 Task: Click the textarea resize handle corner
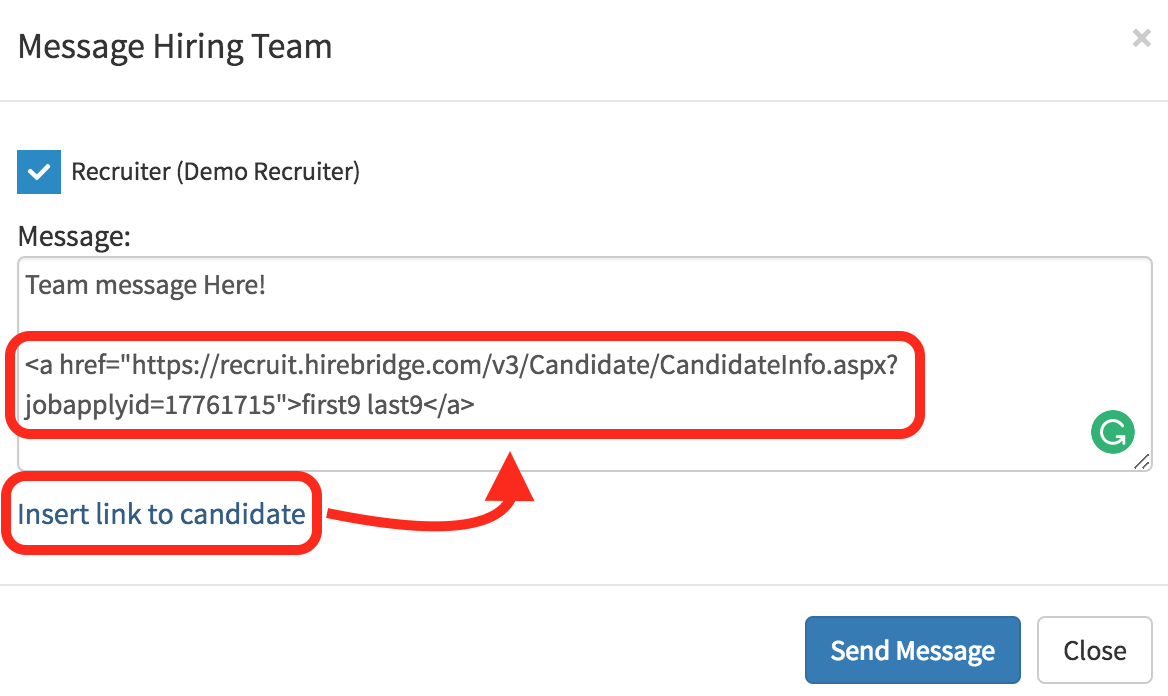tap(1141, 461)
